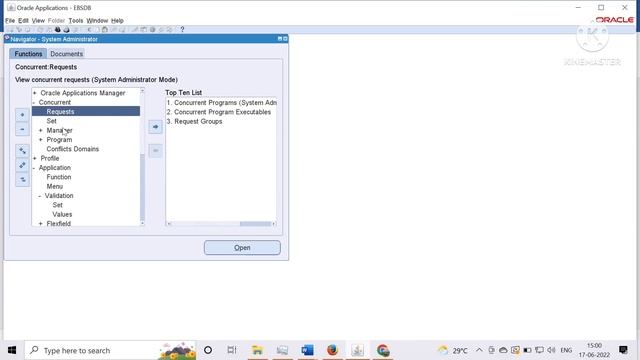The height and width of the screenshot is (360, 640).
Task: Click the volume speaker tray icon
Action: click(x=551, y=350)
